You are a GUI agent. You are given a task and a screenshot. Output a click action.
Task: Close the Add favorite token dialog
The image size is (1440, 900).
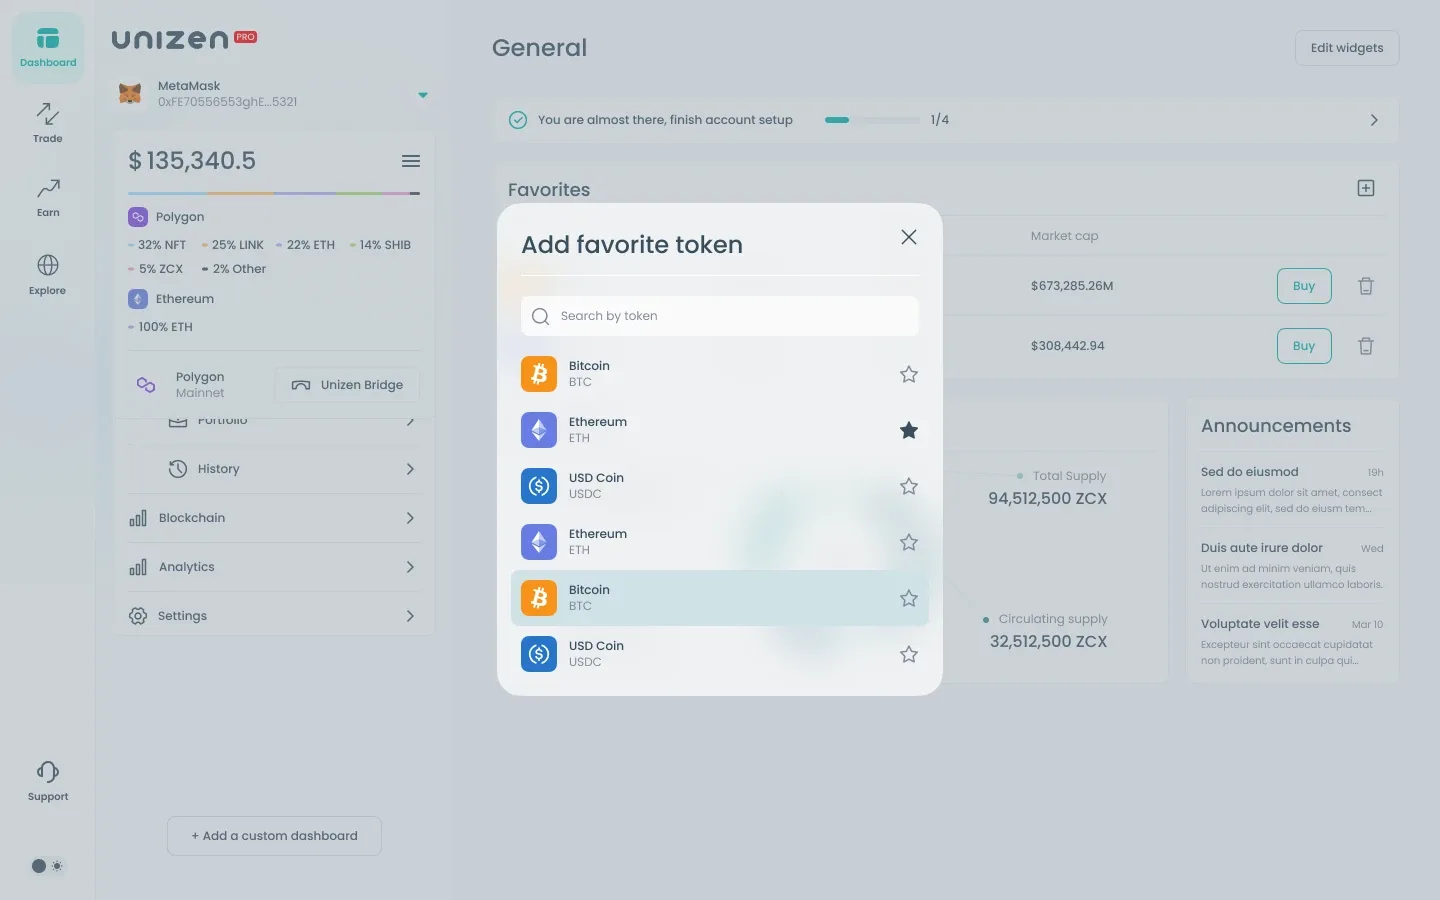pyautogui.click(x=909, y=237)
